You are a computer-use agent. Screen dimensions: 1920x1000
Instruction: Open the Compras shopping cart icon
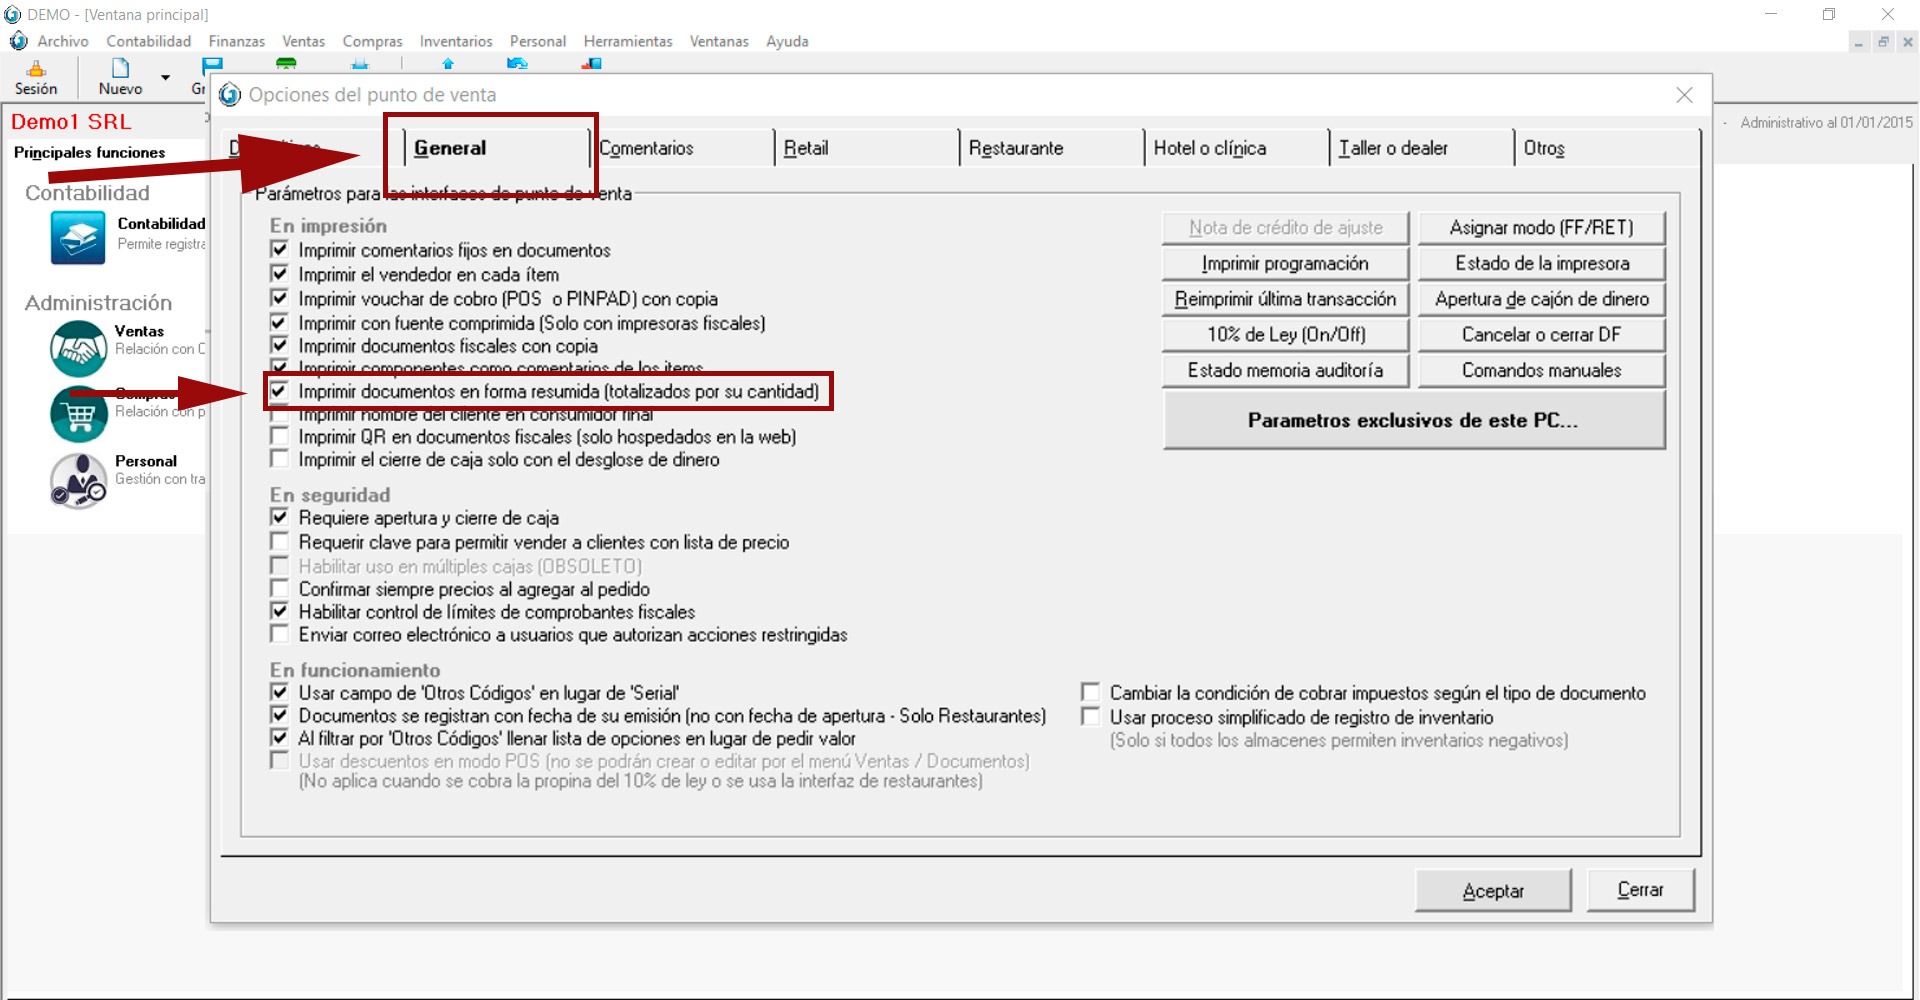pos(78,413)
